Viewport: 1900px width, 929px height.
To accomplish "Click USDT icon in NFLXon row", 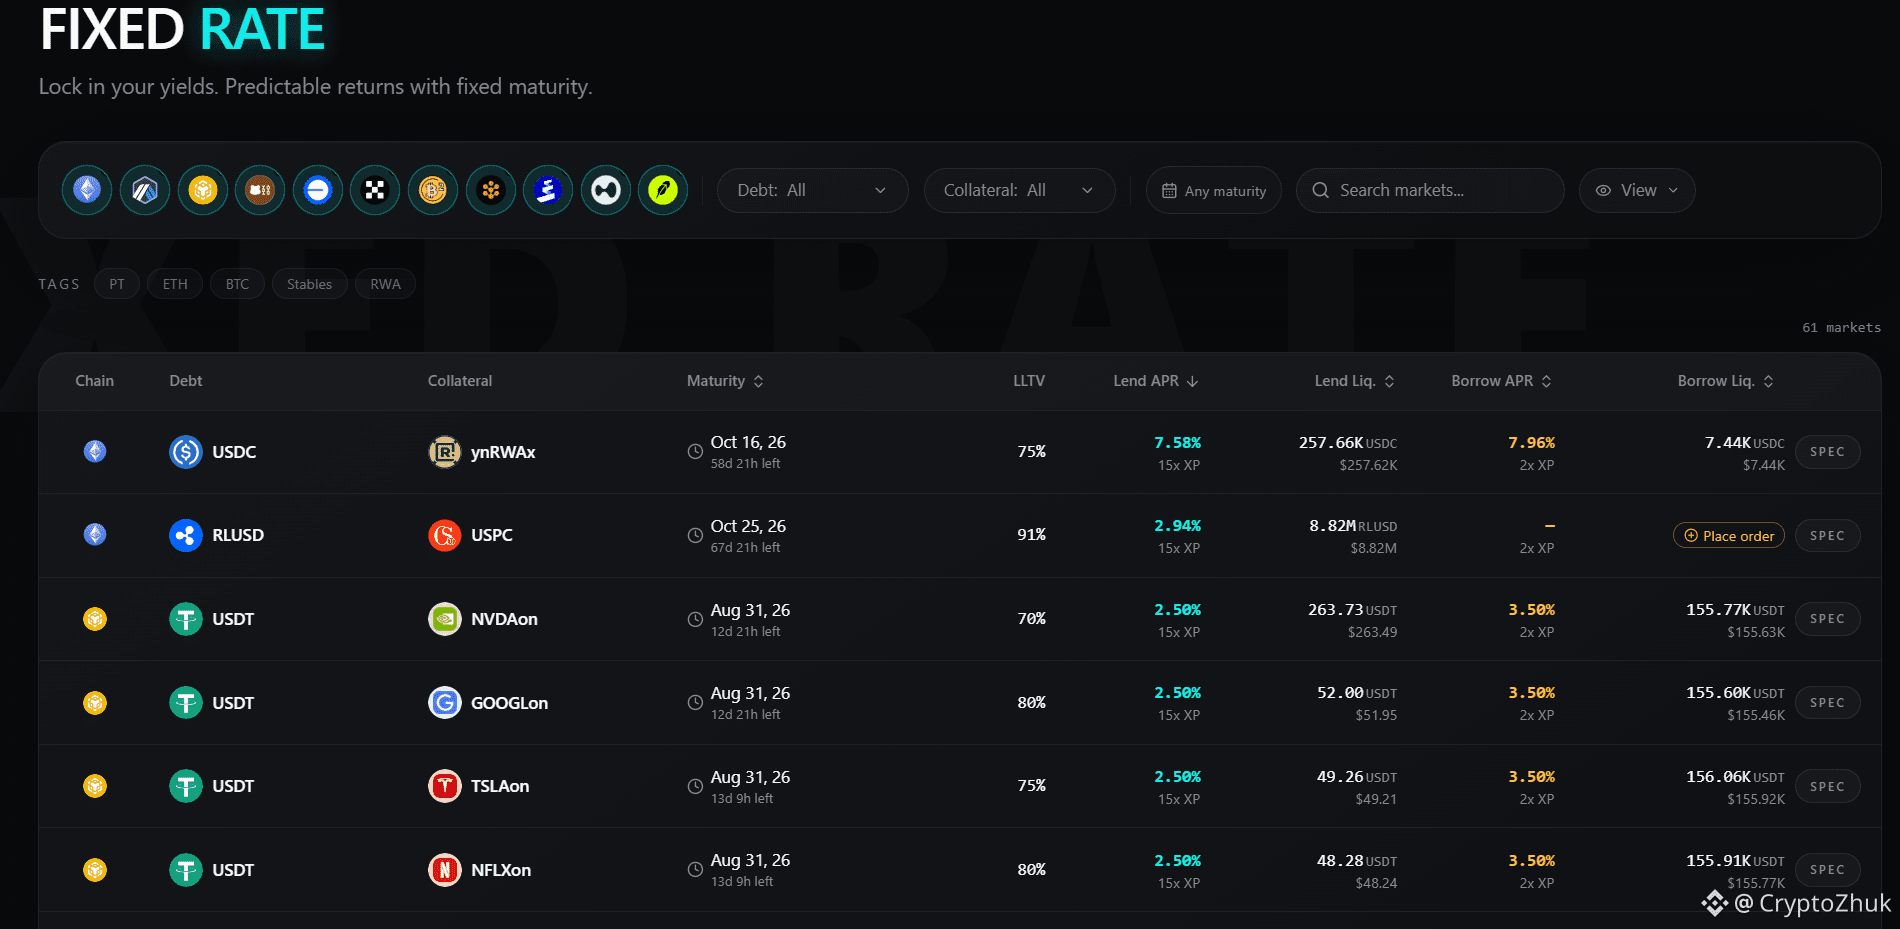I will [186, 870].
